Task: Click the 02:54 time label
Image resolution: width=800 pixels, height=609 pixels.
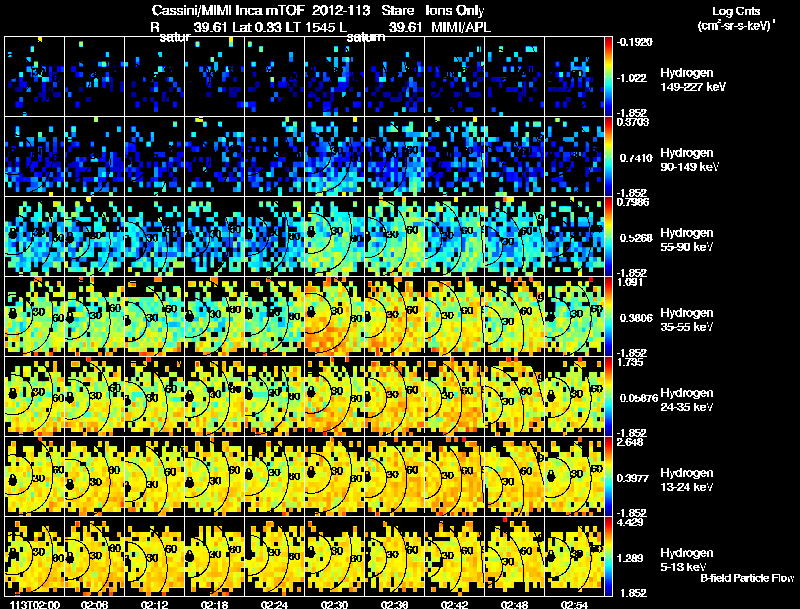Action: coord(574,604)
